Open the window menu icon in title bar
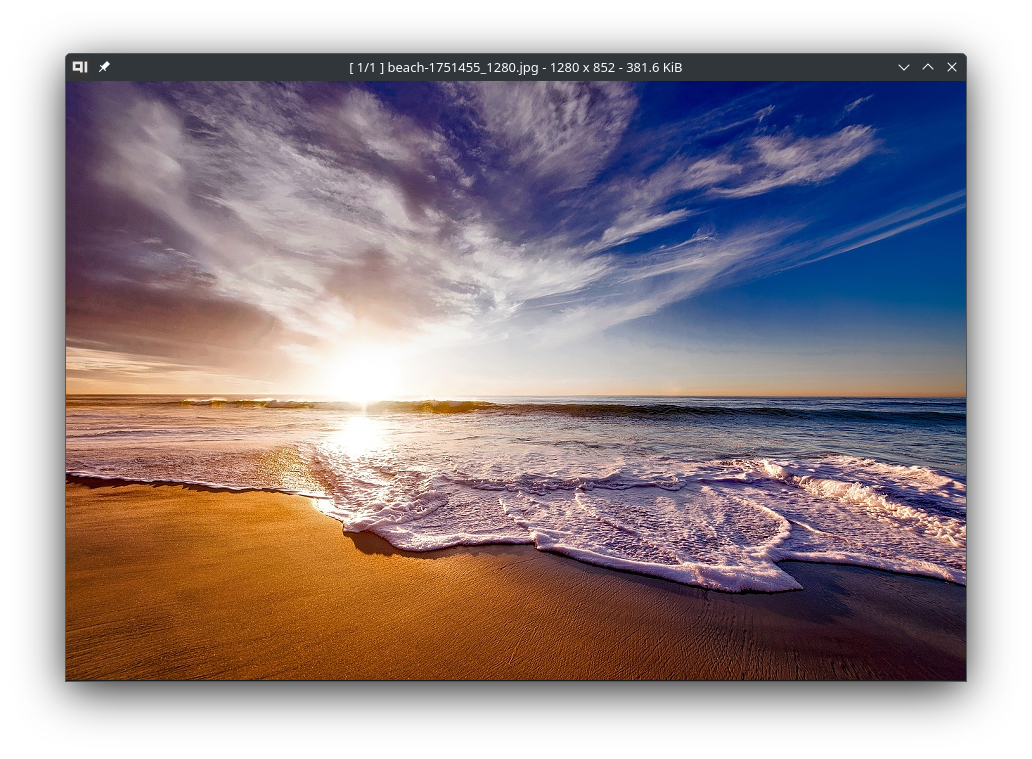Viewport: 1032px width, 759px height. 80,67
